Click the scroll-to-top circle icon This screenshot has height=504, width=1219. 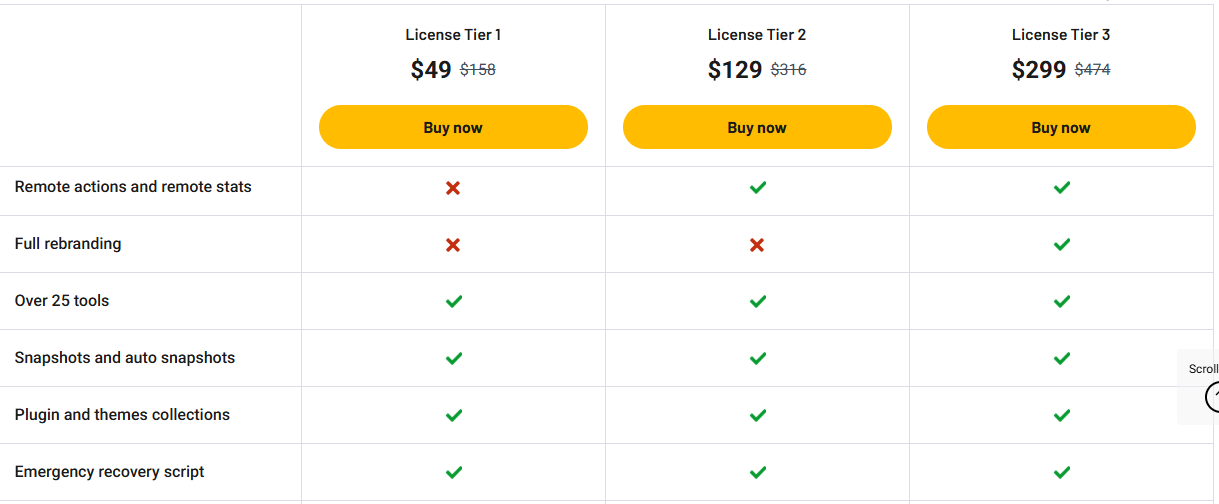coord(1213,397)
